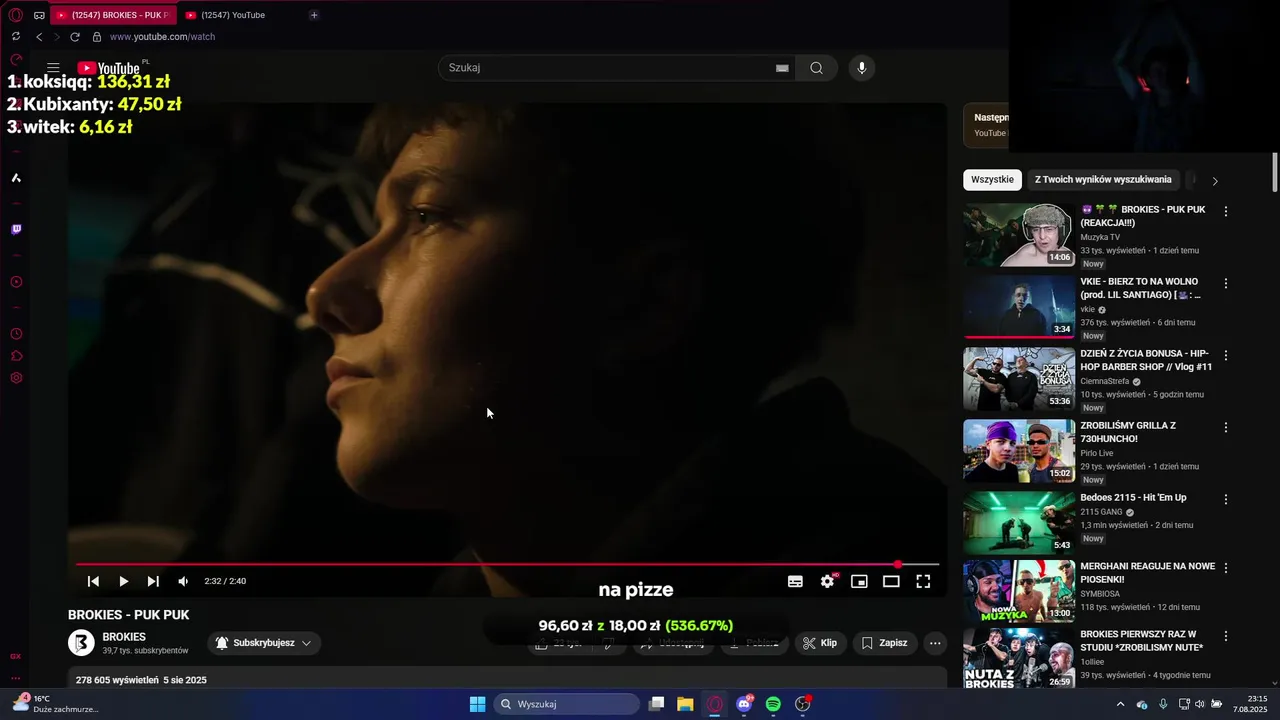Screen dimensions: 1280x720
Task: Open Discord from the taskbar
Action: tap(744, 704)
